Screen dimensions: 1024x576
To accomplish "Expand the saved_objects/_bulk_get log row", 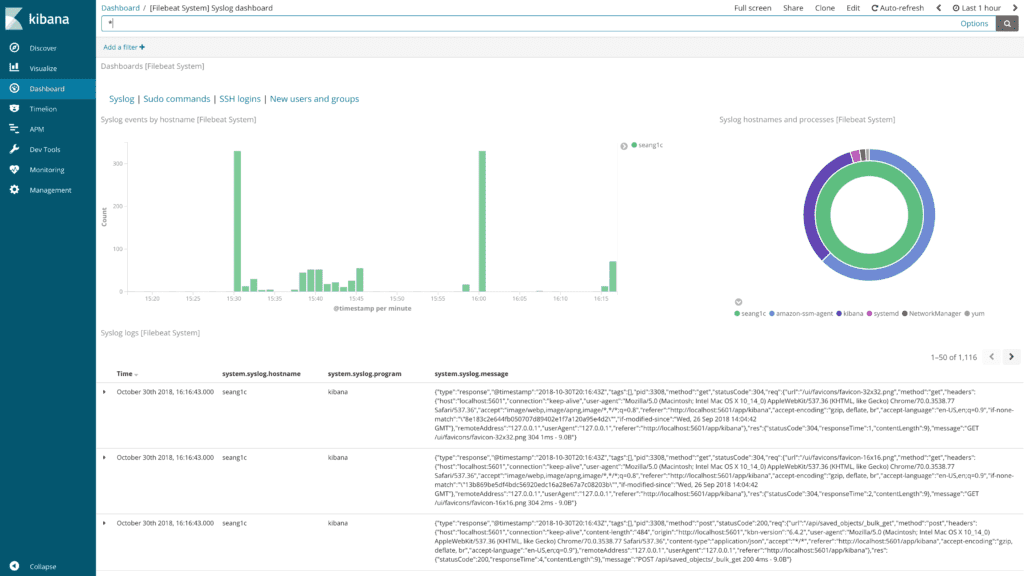I will pos(104,522).
